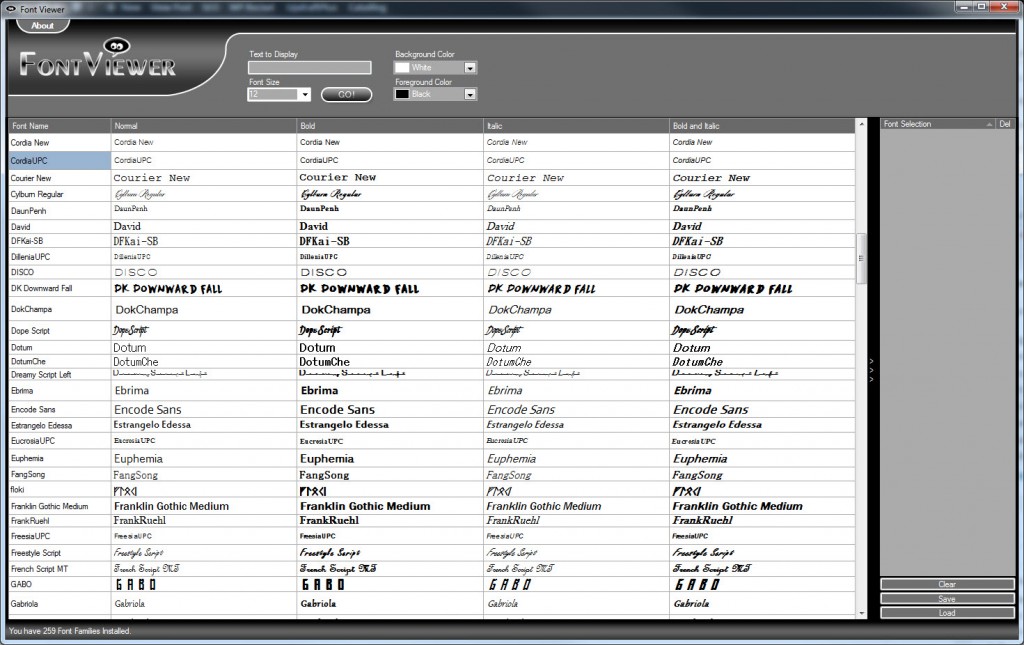
Task: Click the Foreground Color dropdown arrow
Action: click(469, 94)
